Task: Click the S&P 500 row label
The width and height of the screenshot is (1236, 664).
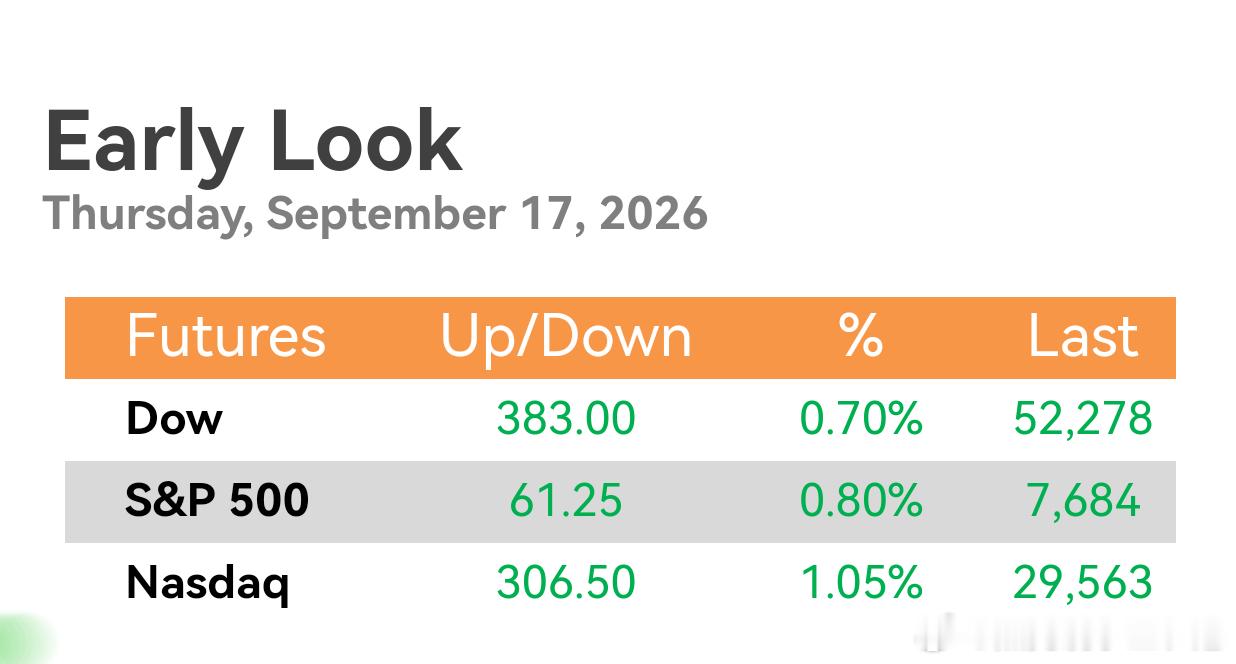Action: point(217,500)
